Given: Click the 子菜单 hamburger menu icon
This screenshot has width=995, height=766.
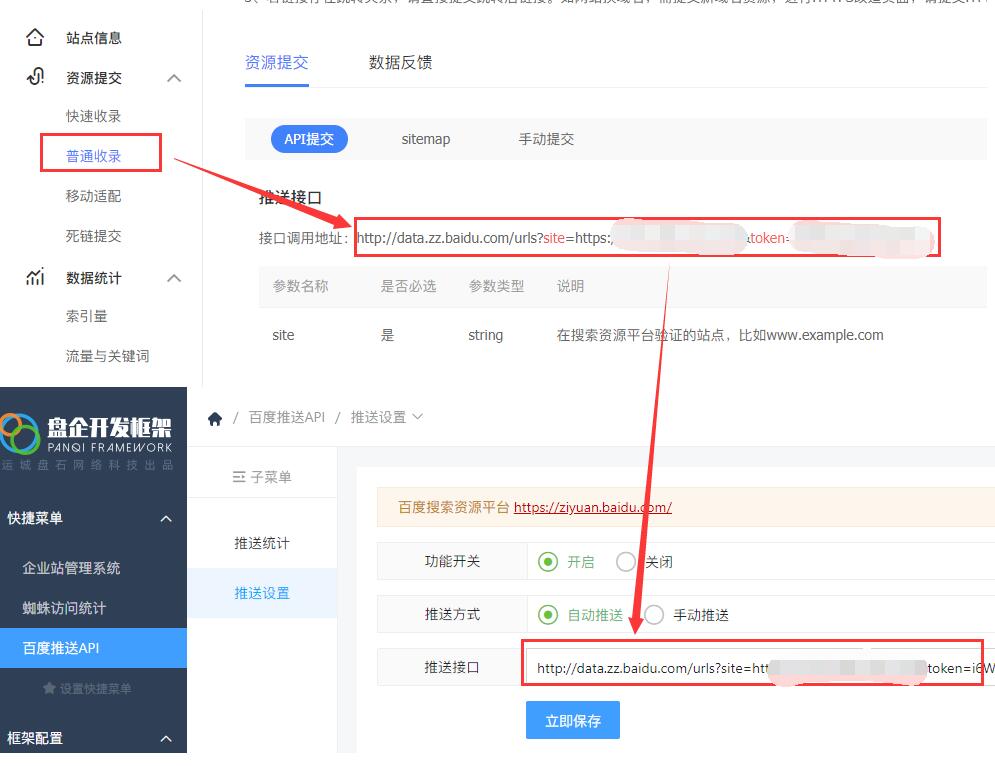Looking at the screenshot, I should [x=239, y=477].
